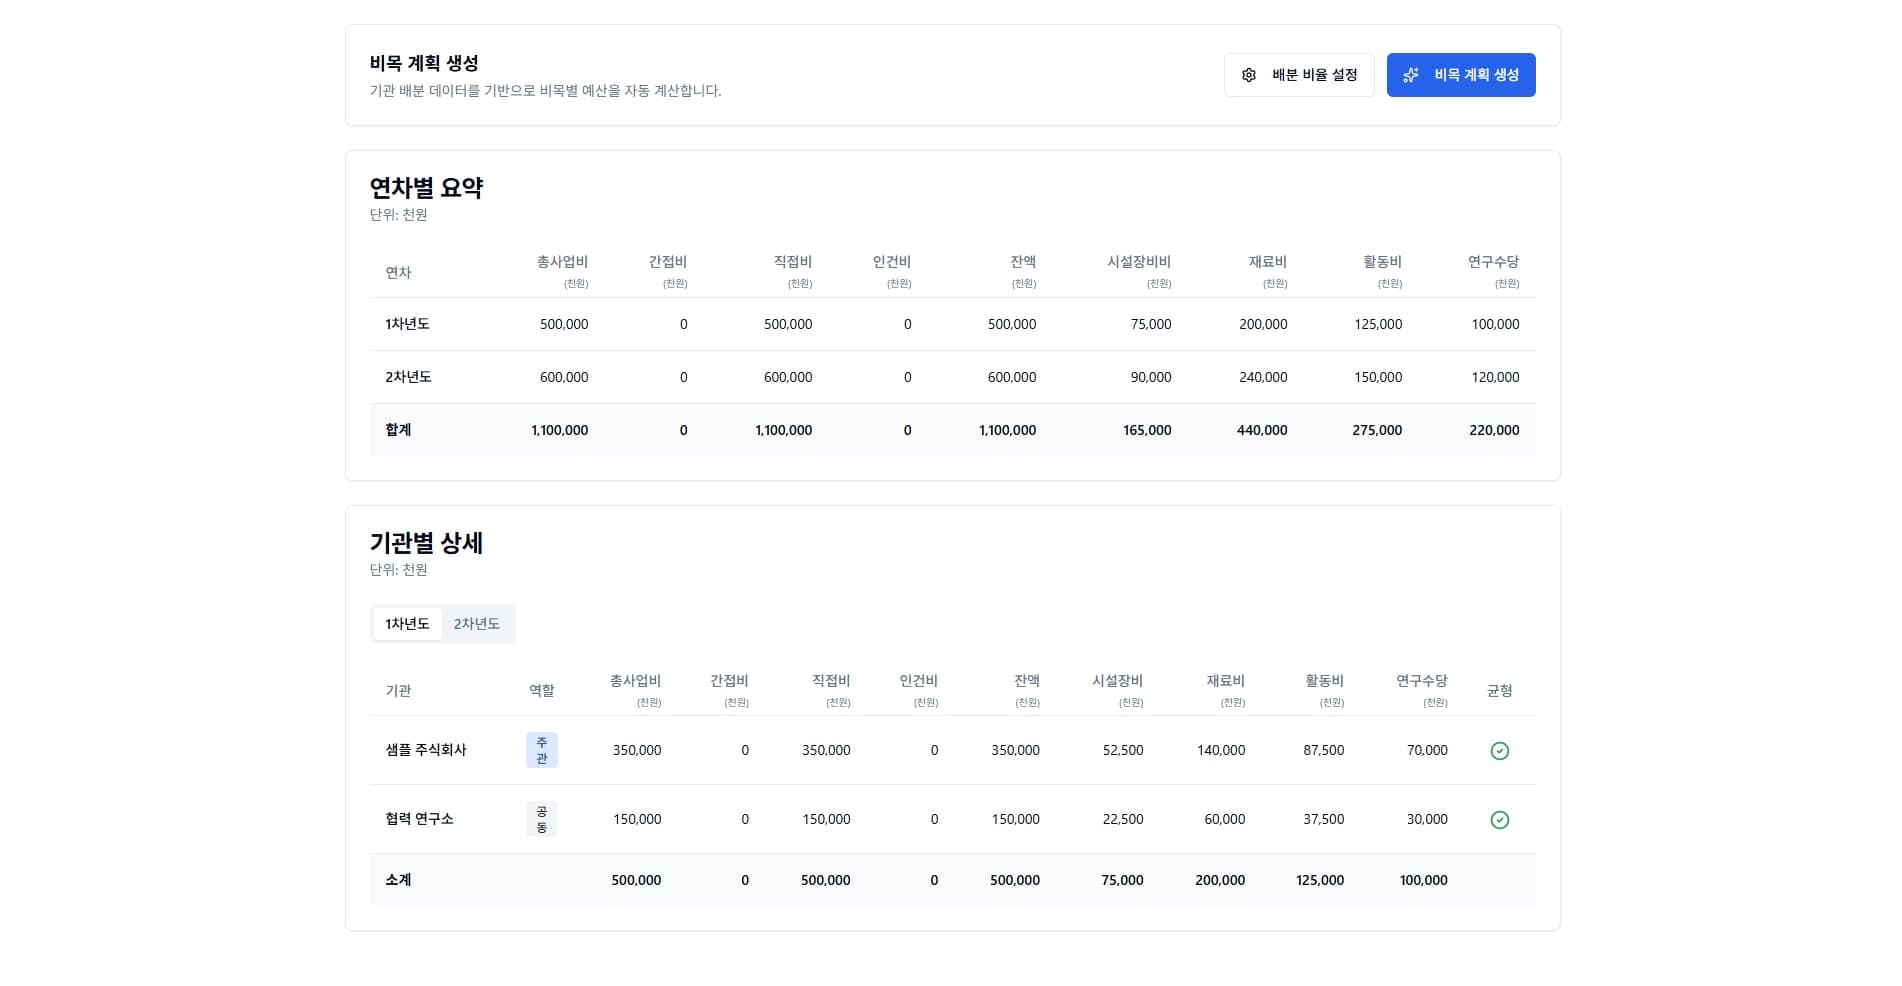Click 합계 총사업비 value 1,100,000
The width and height of the screenshot is (1902, 986).
point(559,430)
